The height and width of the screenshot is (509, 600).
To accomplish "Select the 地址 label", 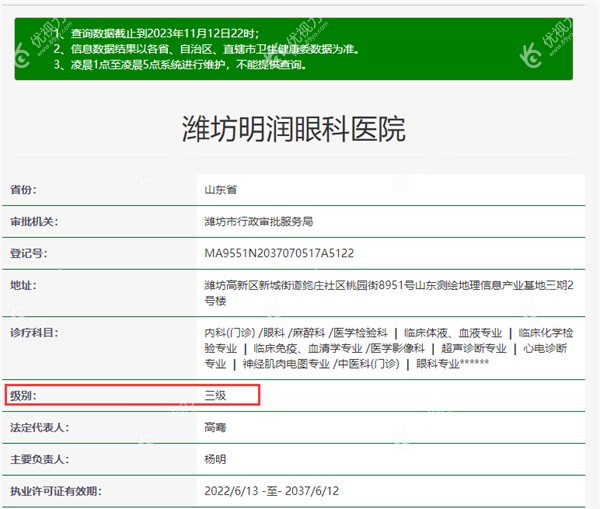I will 23,285.
